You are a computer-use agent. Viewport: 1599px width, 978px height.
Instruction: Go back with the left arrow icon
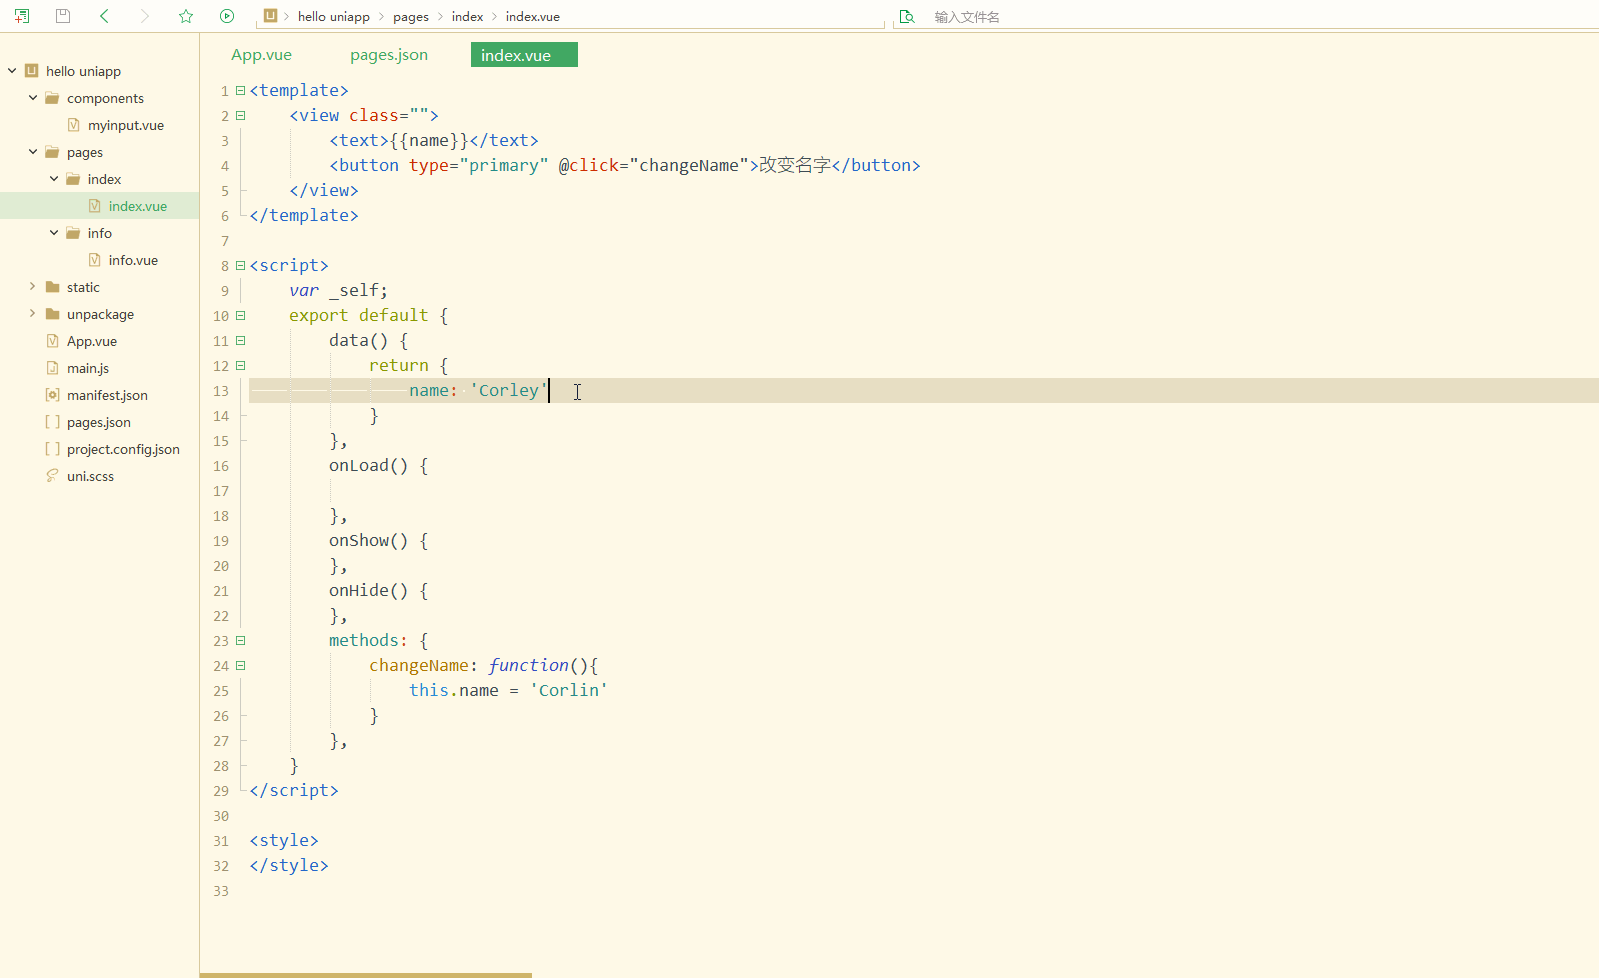coord(104,16)
